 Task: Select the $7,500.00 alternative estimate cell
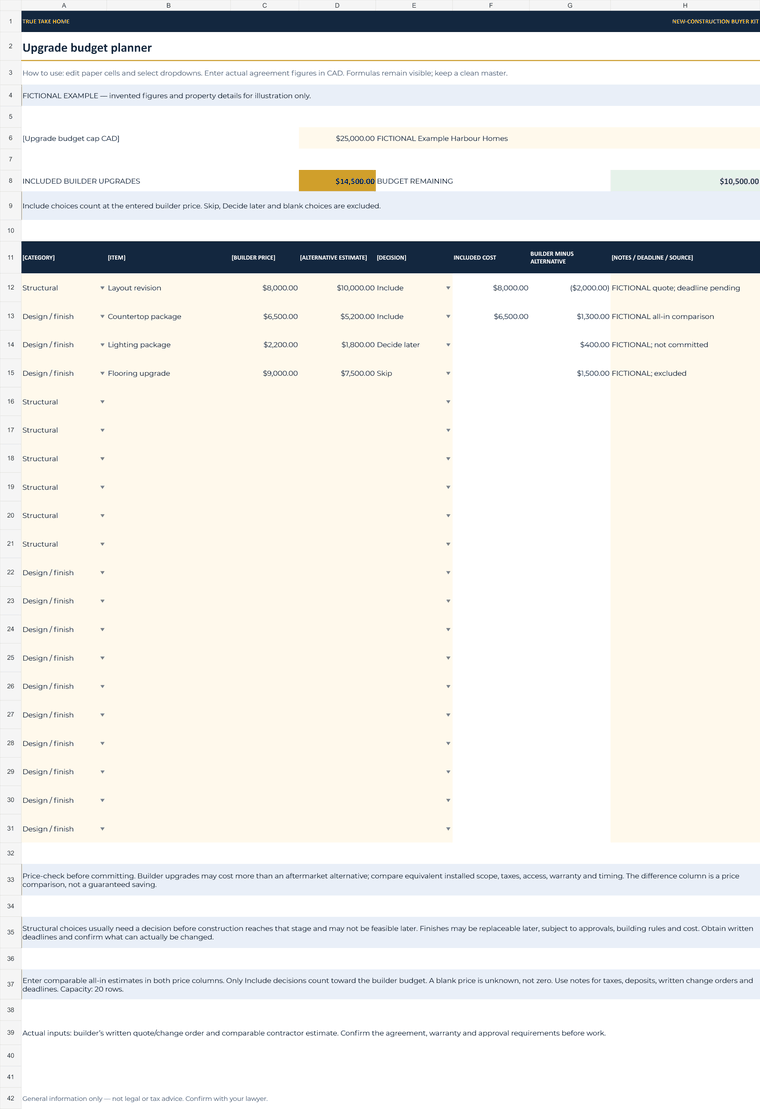click(x=337, y=373)
